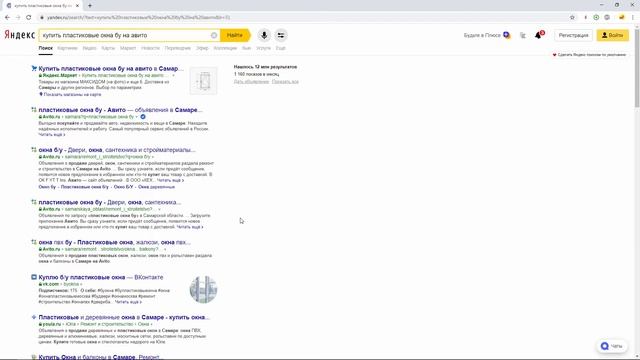This screenshot has height=360, width=640.
Task: Click the round thumbnail of the VK result
Action: pyautogui.click(x=203, y=289)
